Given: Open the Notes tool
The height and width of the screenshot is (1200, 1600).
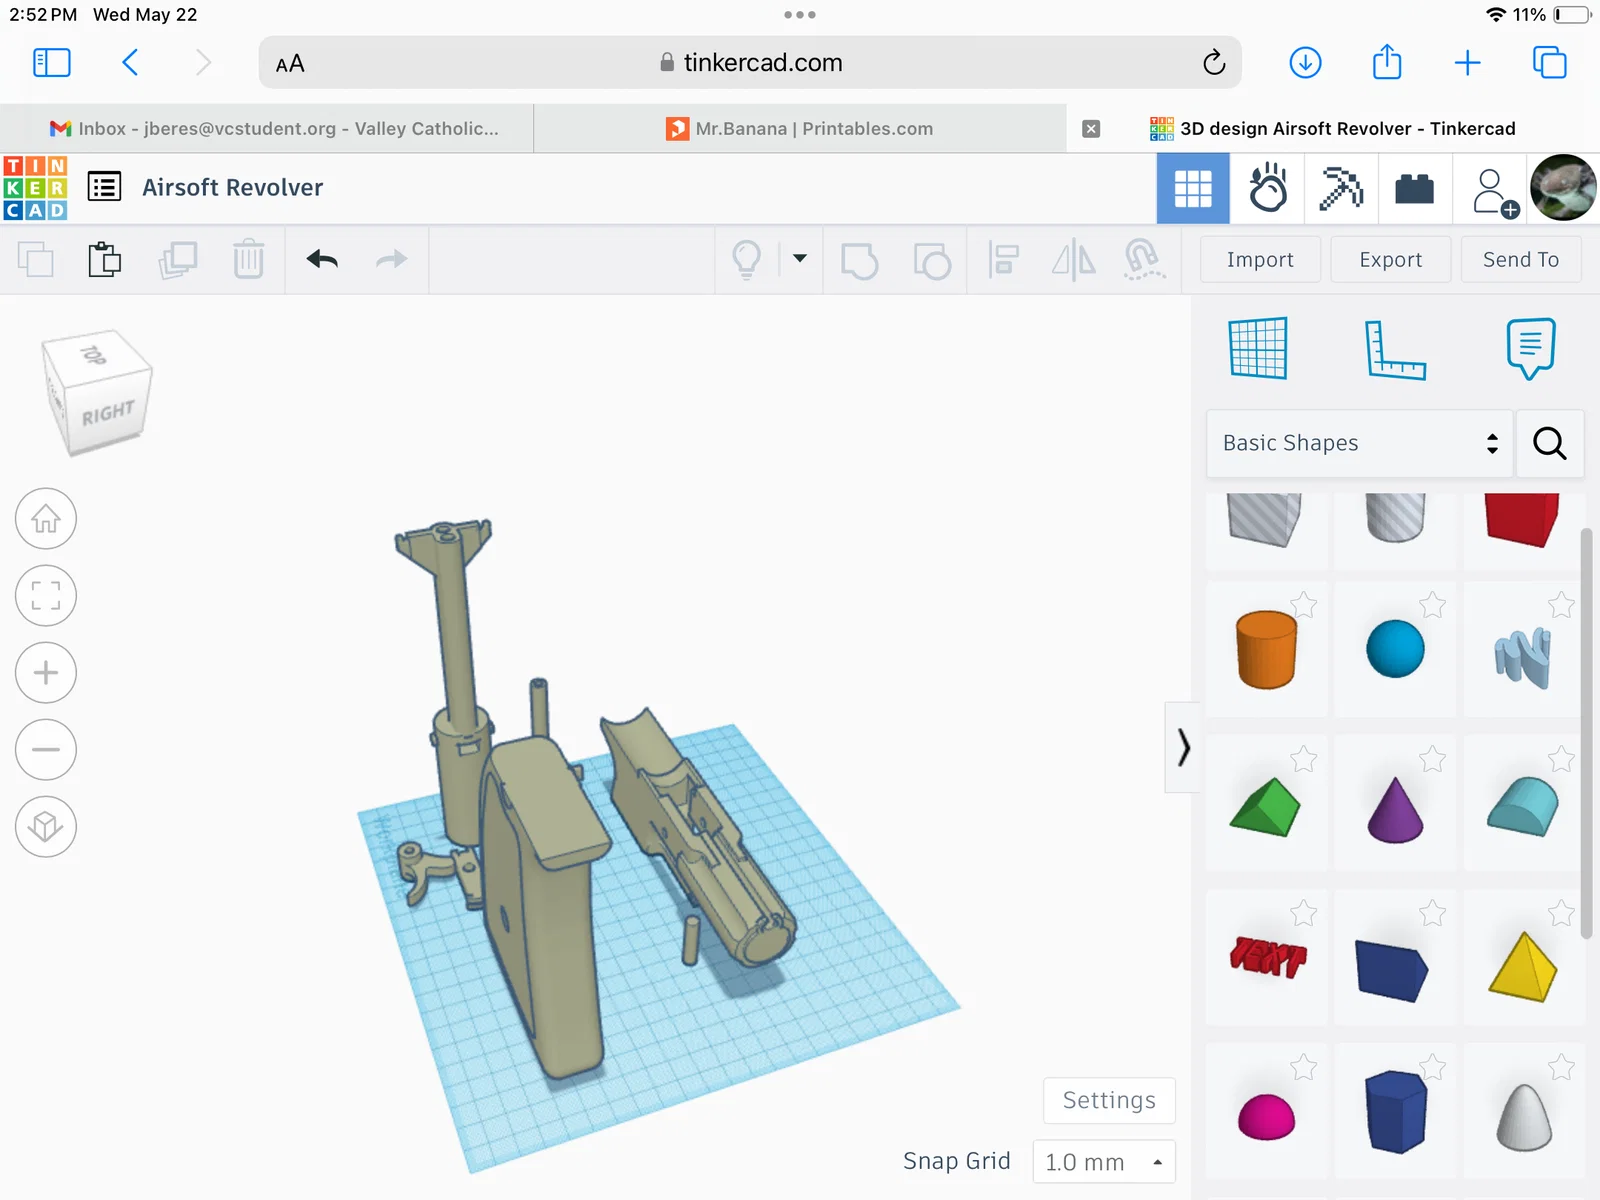Looking at the screenshot, I should tap(1531, 349).
